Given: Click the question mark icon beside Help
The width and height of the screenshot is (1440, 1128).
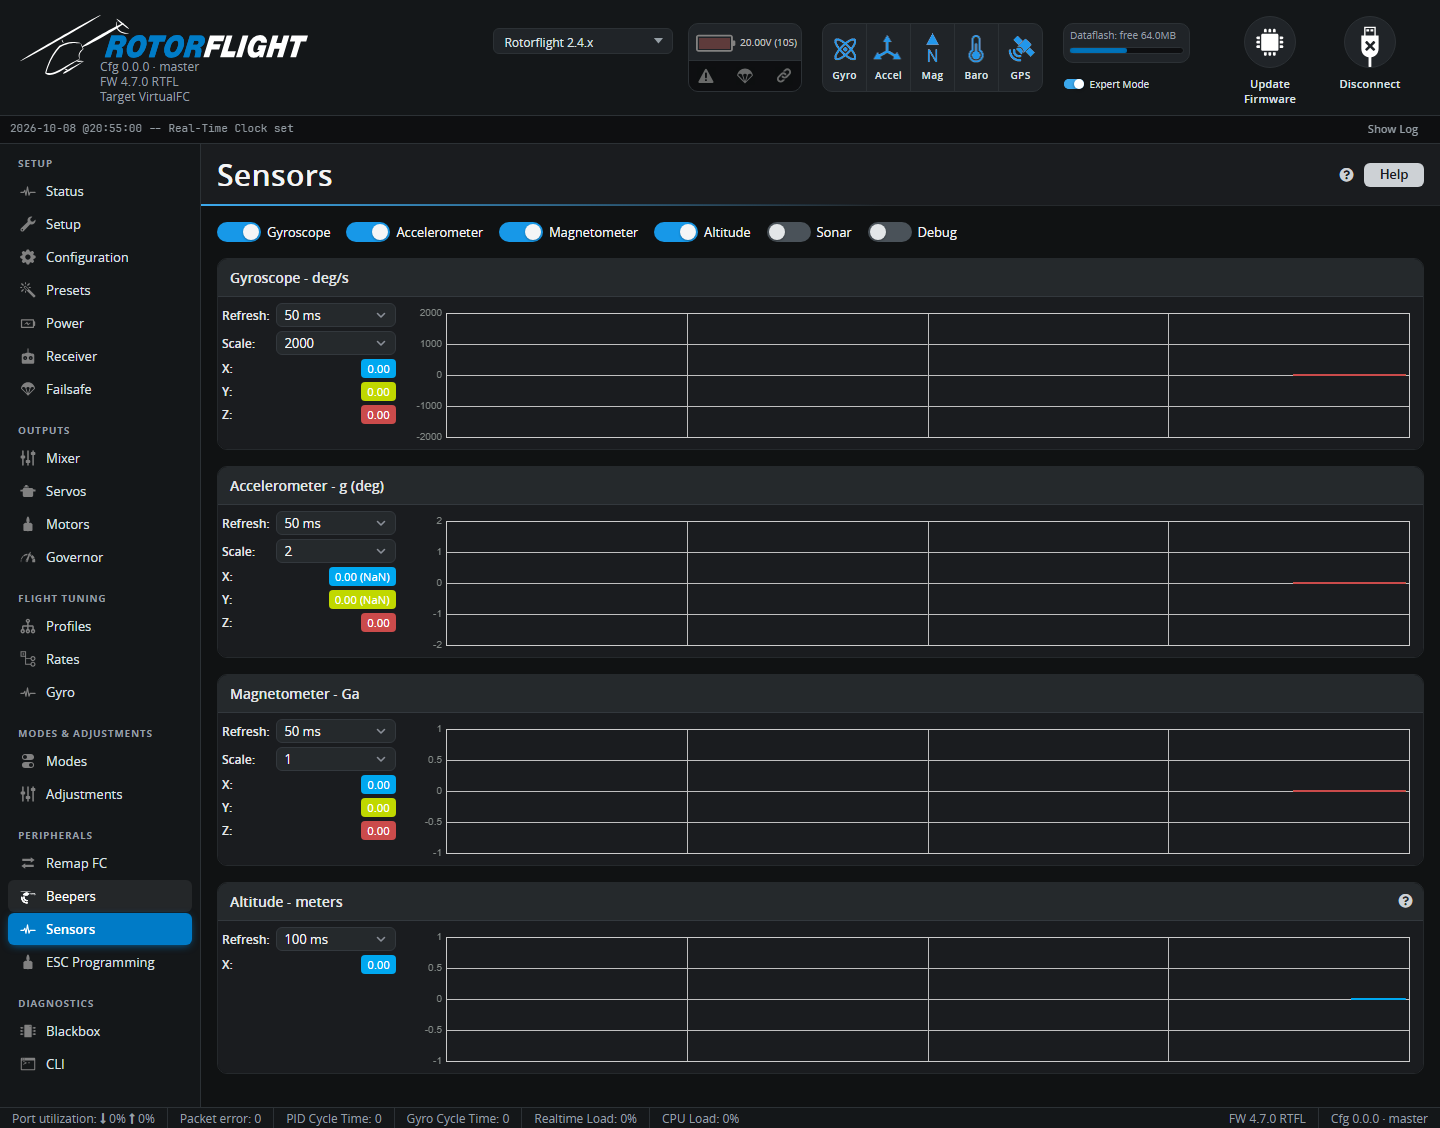Looking at the screenshot, I should click(1346, 175).
